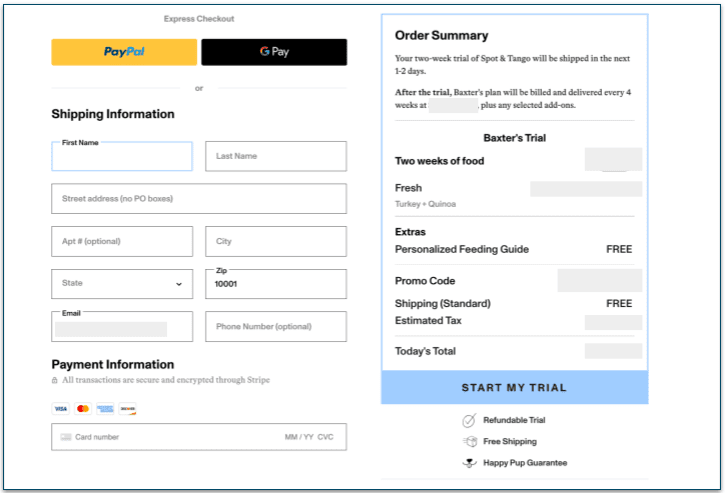Click the Happy Pup Guarantee icon
The height and width of the screenshot is (493, 725).
point(468,463)
